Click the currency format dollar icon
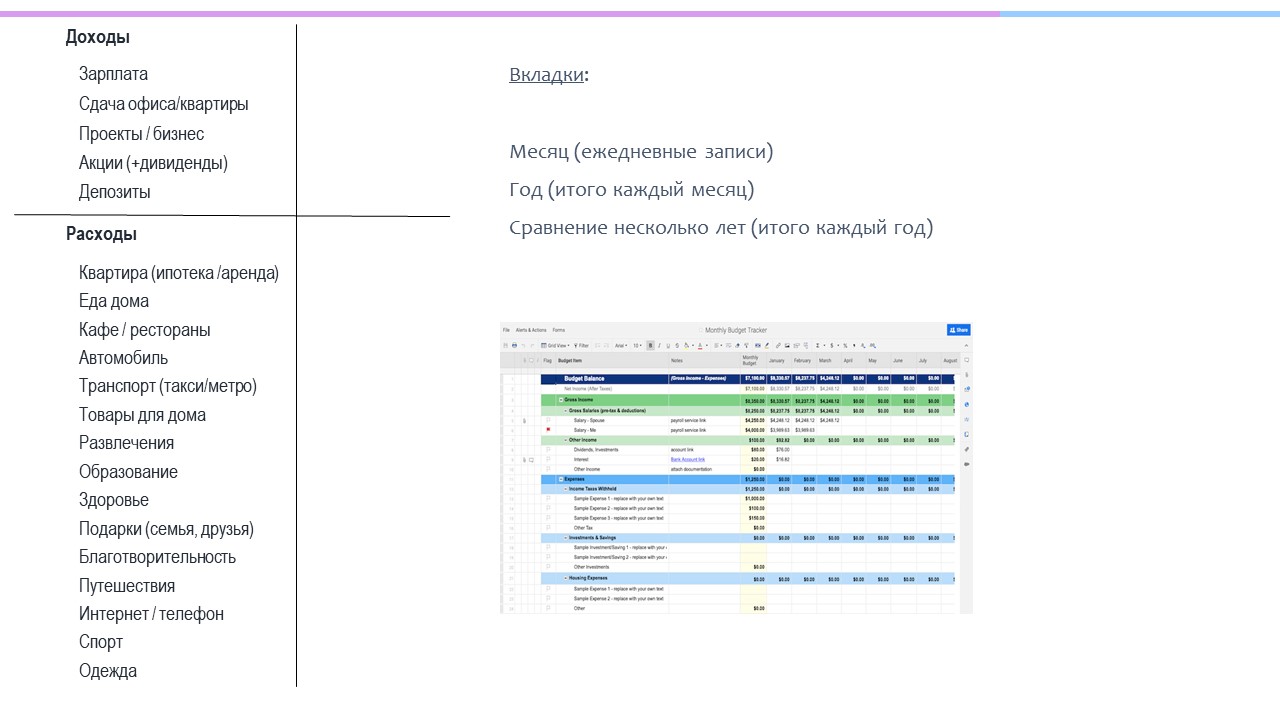The width and height of the screenshot is (1280, 720). (832, 345)
